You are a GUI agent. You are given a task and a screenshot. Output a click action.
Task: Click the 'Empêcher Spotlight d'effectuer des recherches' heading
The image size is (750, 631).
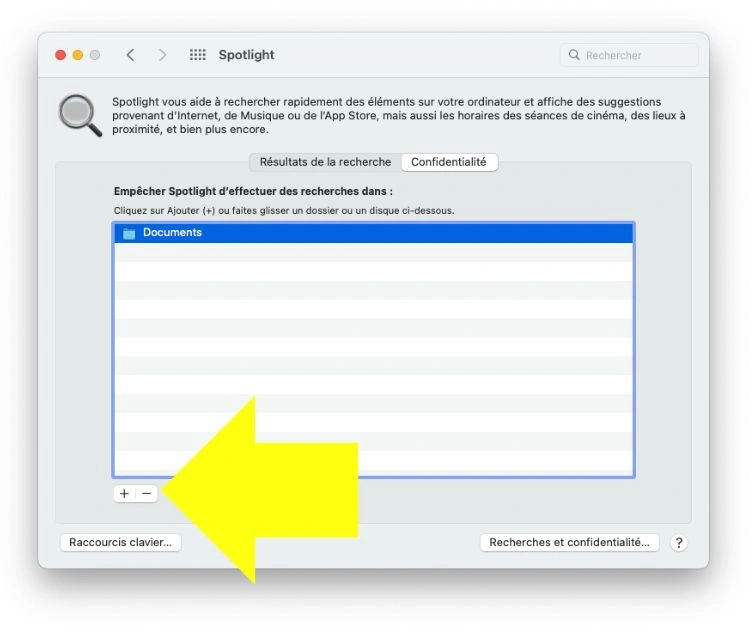[253, 191]
